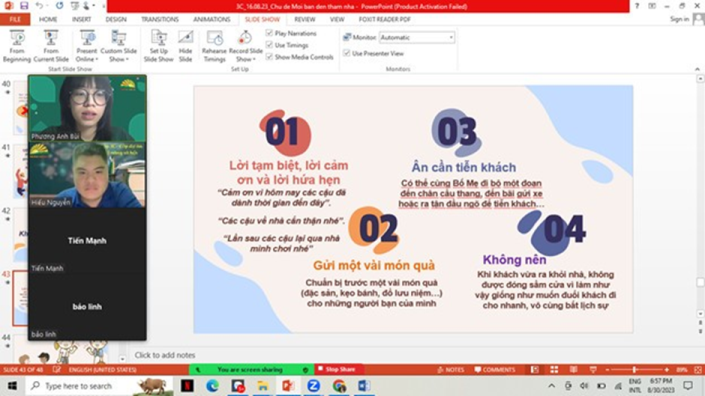Adjust the zoom slider in status bar
The height and width of the screenshot is (396, 705).
634,369
